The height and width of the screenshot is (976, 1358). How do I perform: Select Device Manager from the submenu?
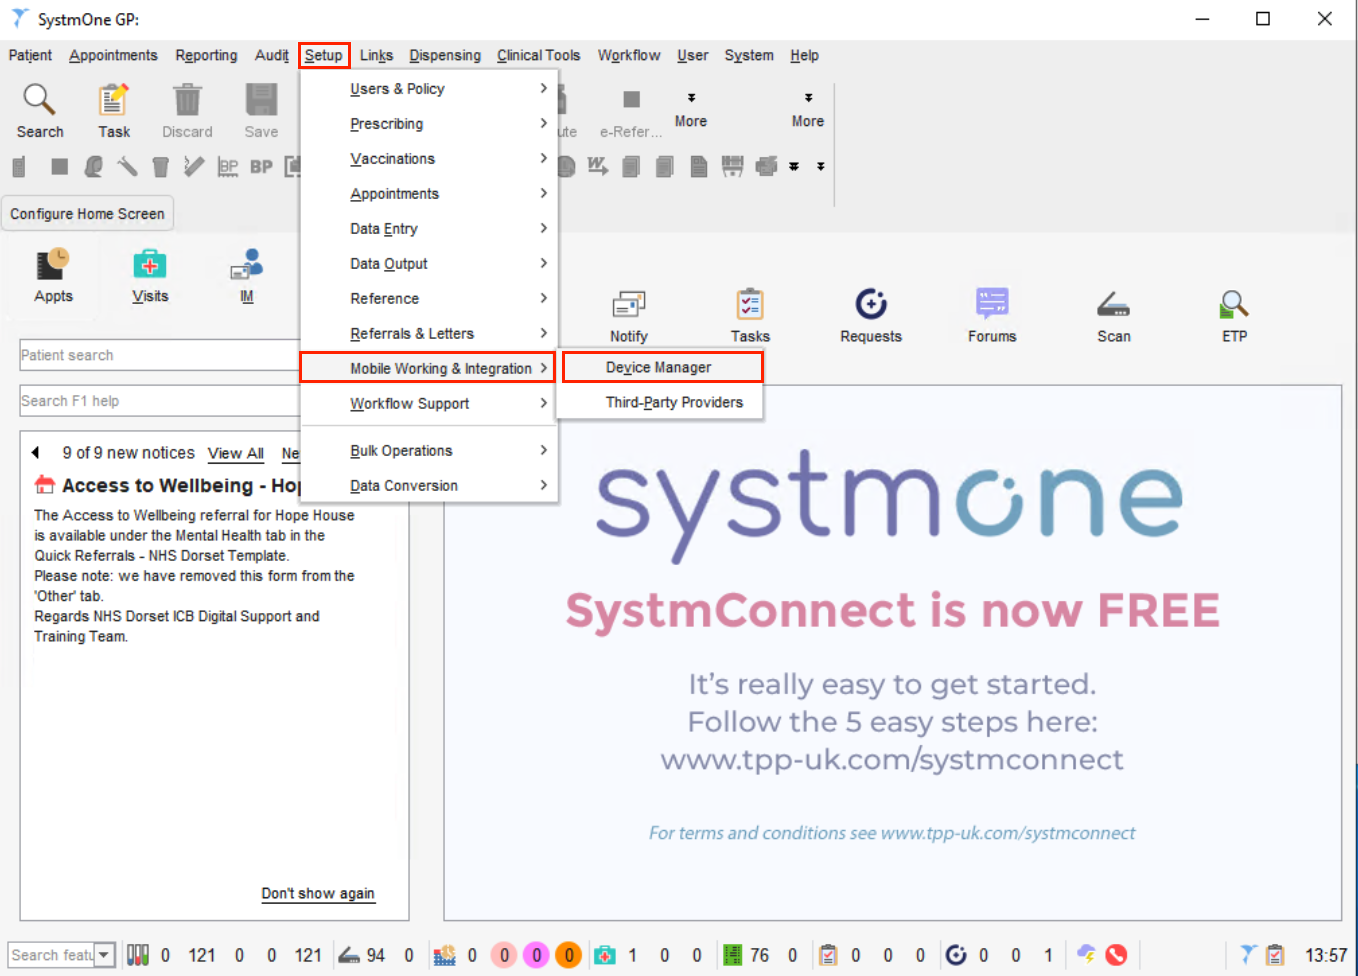coord(662,368)
